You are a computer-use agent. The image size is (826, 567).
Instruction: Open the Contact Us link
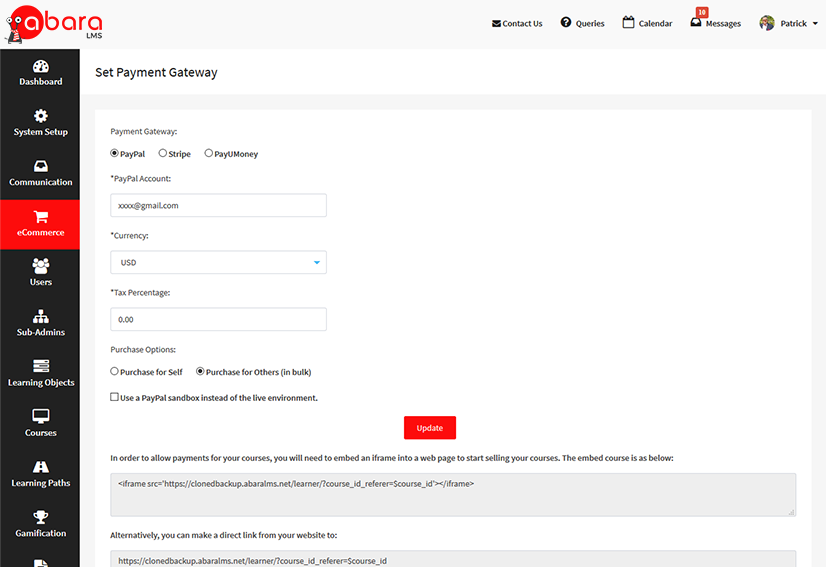tap(522, 24)
